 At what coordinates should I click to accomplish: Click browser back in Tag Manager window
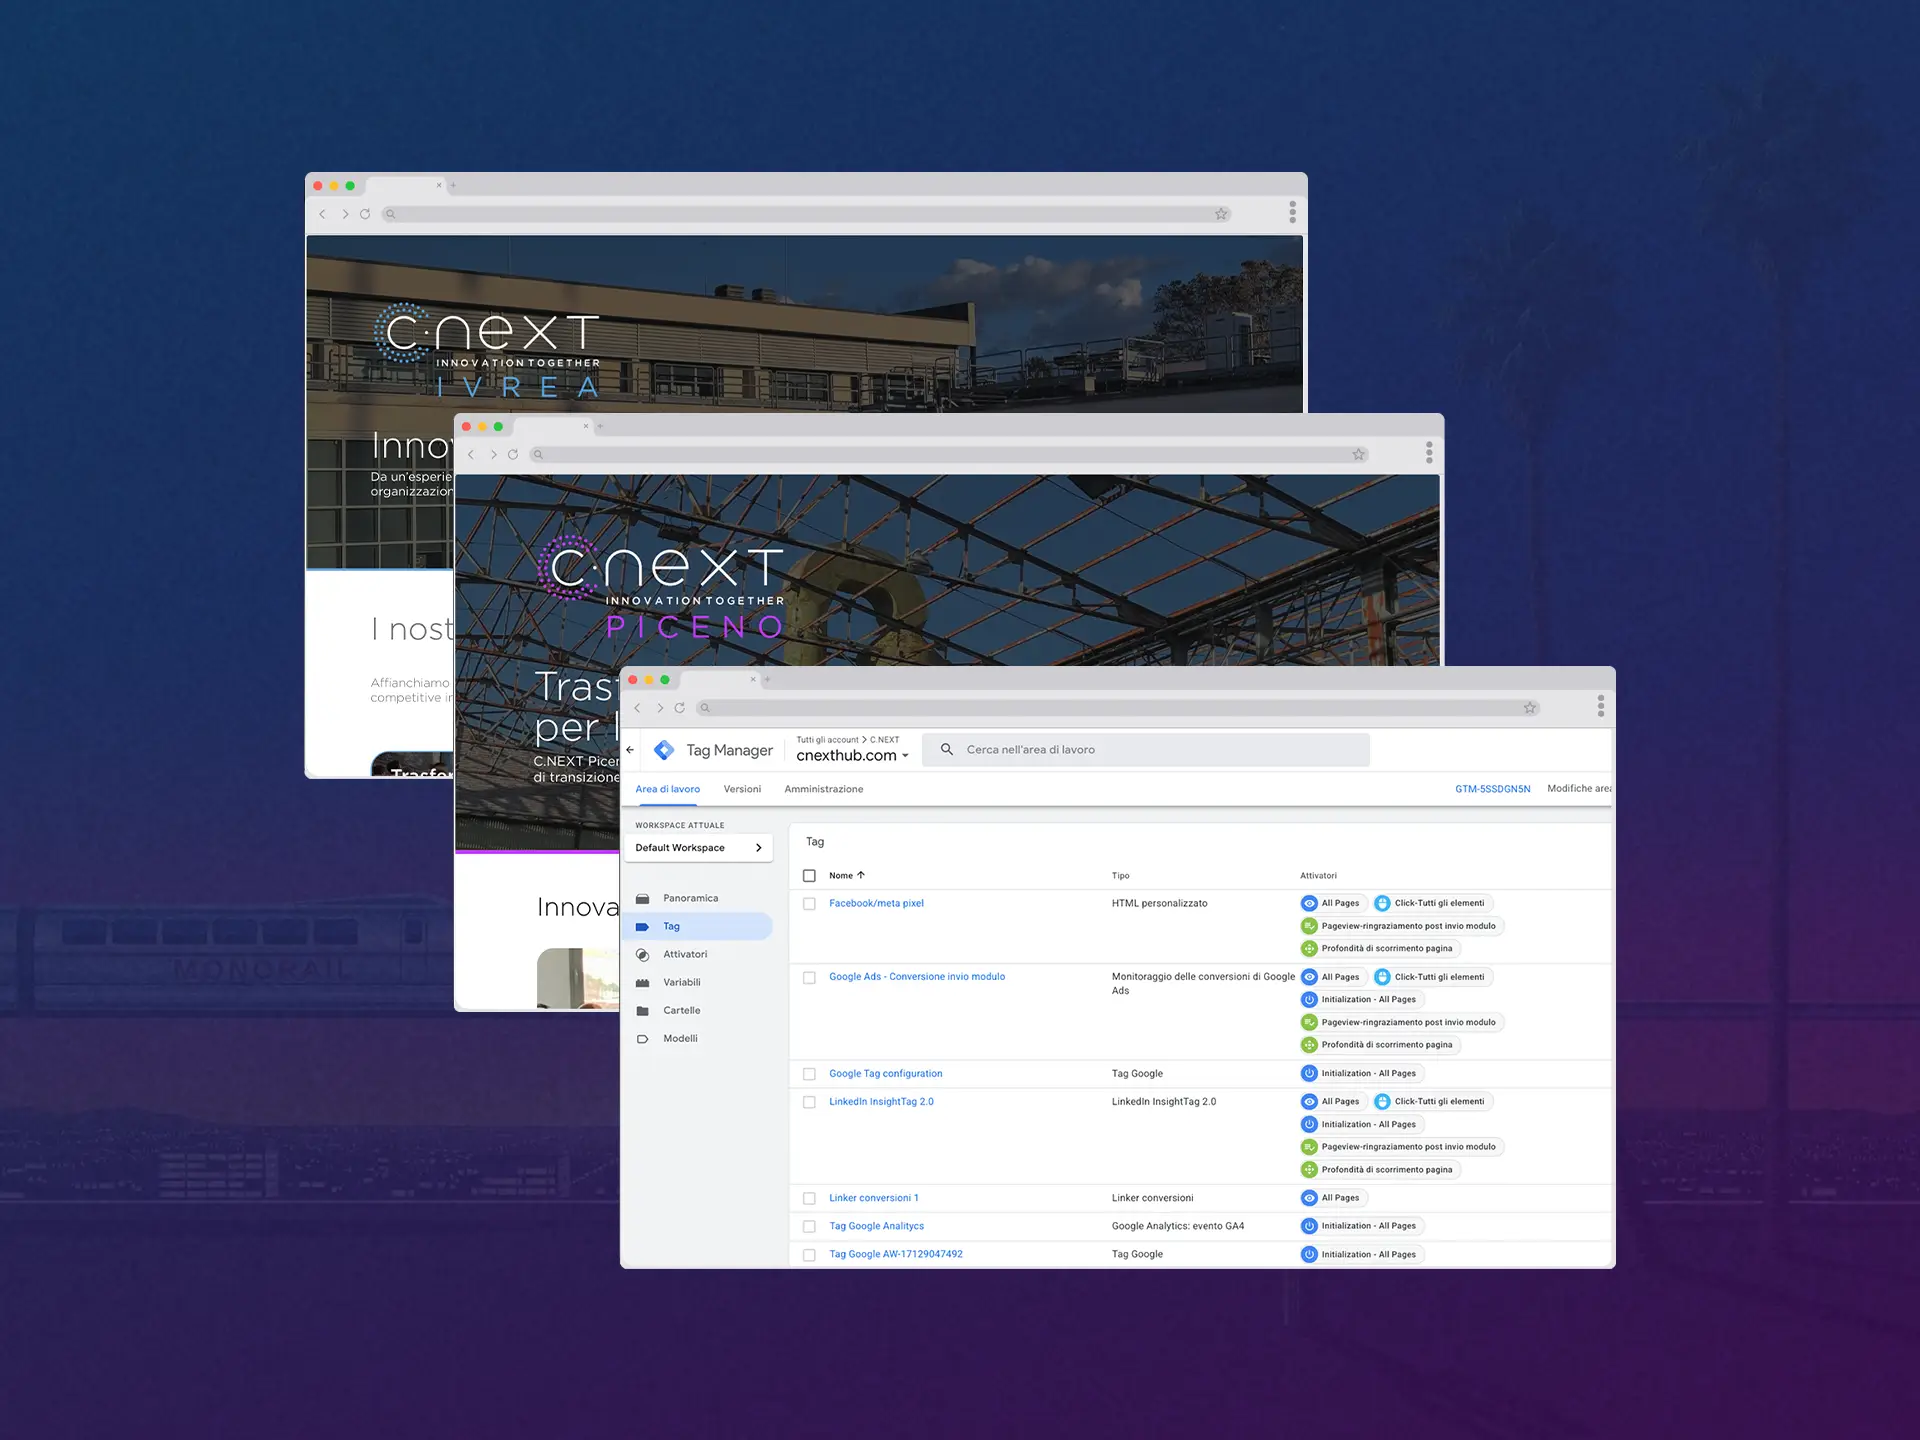coord(637,708)
